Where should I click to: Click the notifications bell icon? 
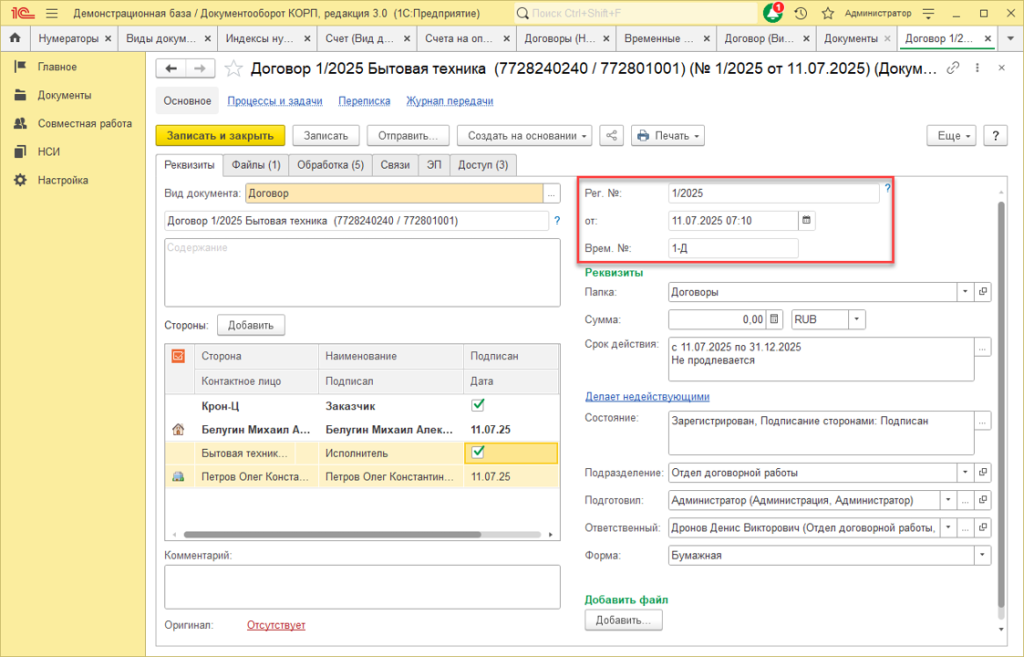(x=773, y=14)
